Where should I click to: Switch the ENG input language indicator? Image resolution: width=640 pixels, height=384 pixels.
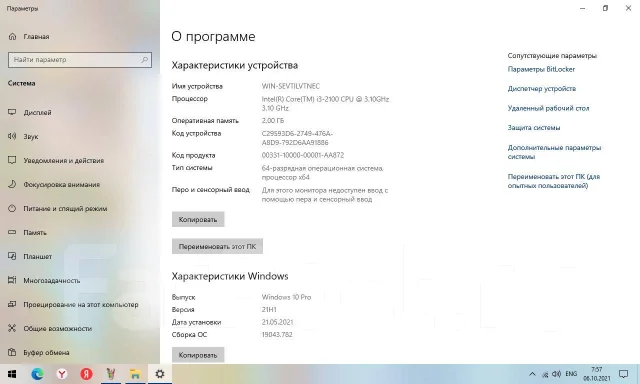[571, 374]
